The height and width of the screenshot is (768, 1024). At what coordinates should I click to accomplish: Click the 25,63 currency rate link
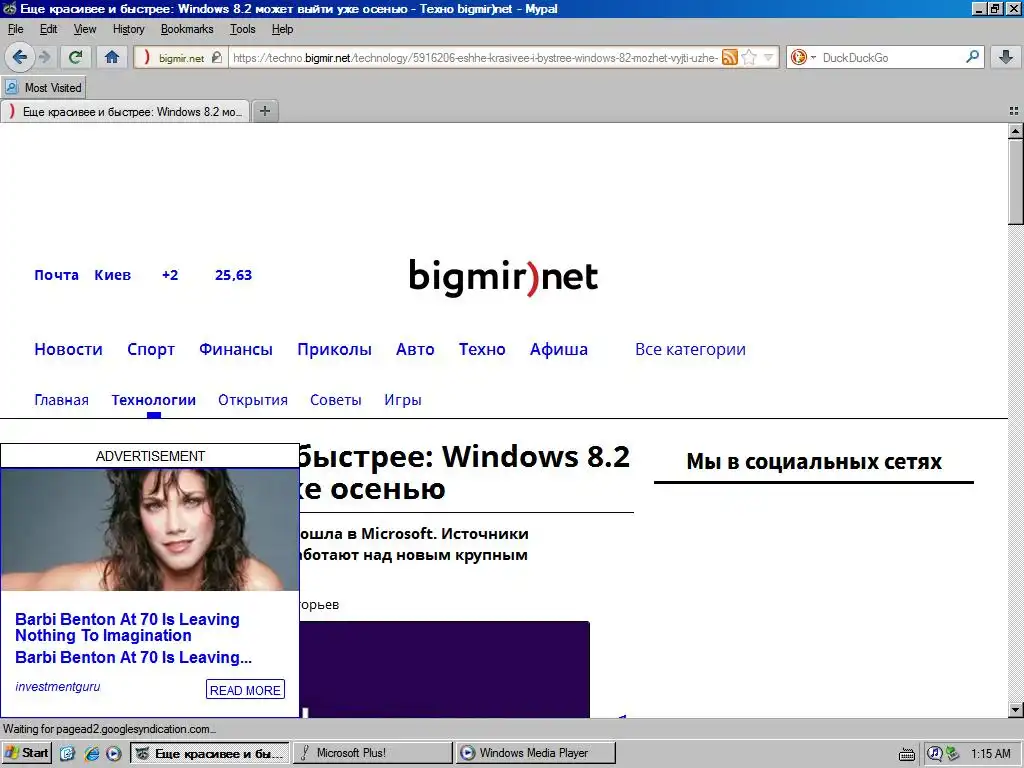[x=233, y=275]
